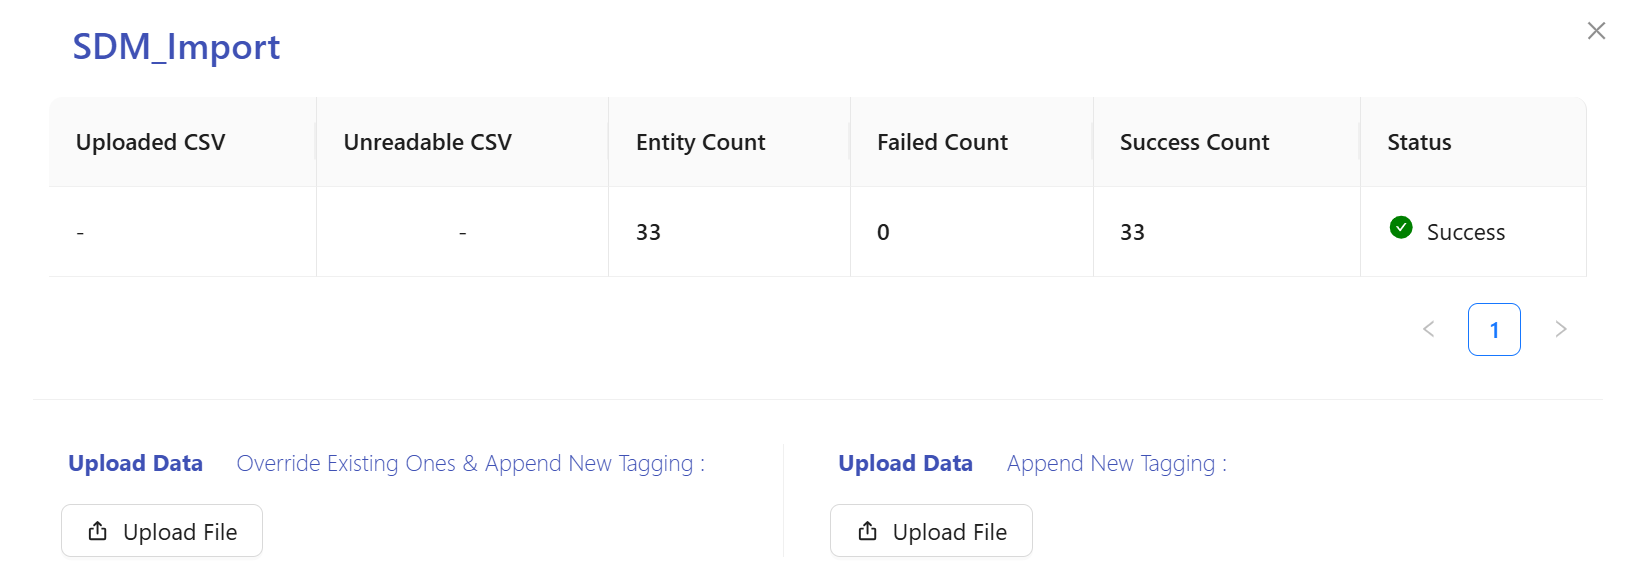Click Override Existing Ones & Append New Tagging label
This screenshot has width=1643, height=578.
(470, 464)
